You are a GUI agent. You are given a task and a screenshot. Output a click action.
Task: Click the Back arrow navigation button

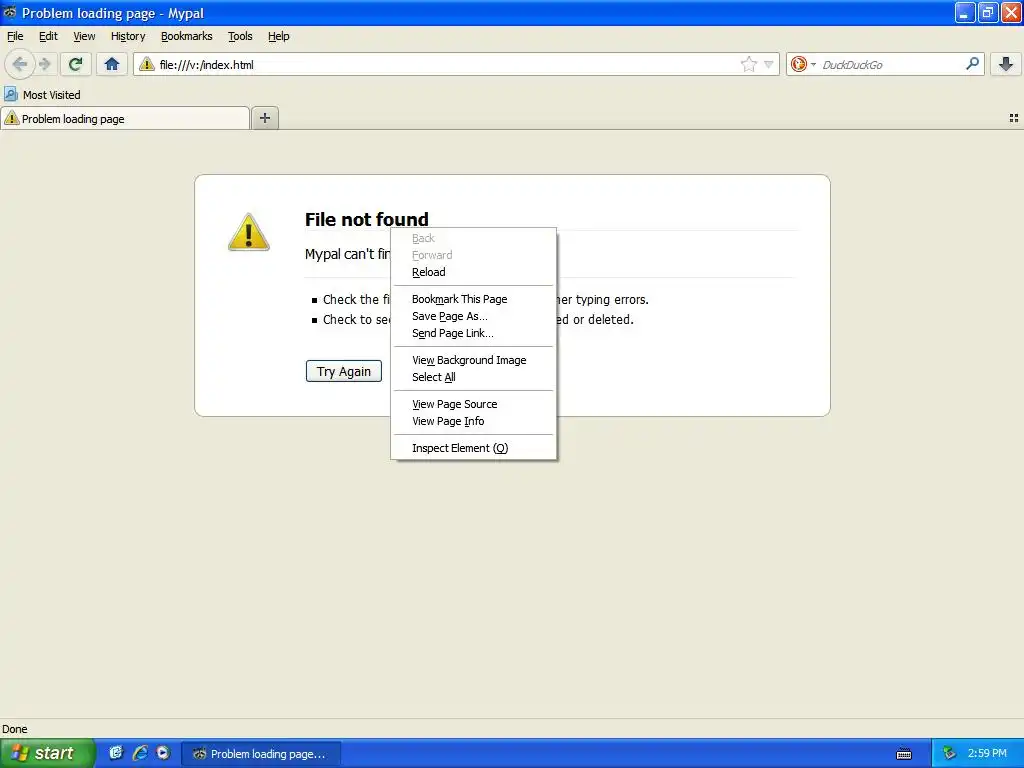[20, 64]
